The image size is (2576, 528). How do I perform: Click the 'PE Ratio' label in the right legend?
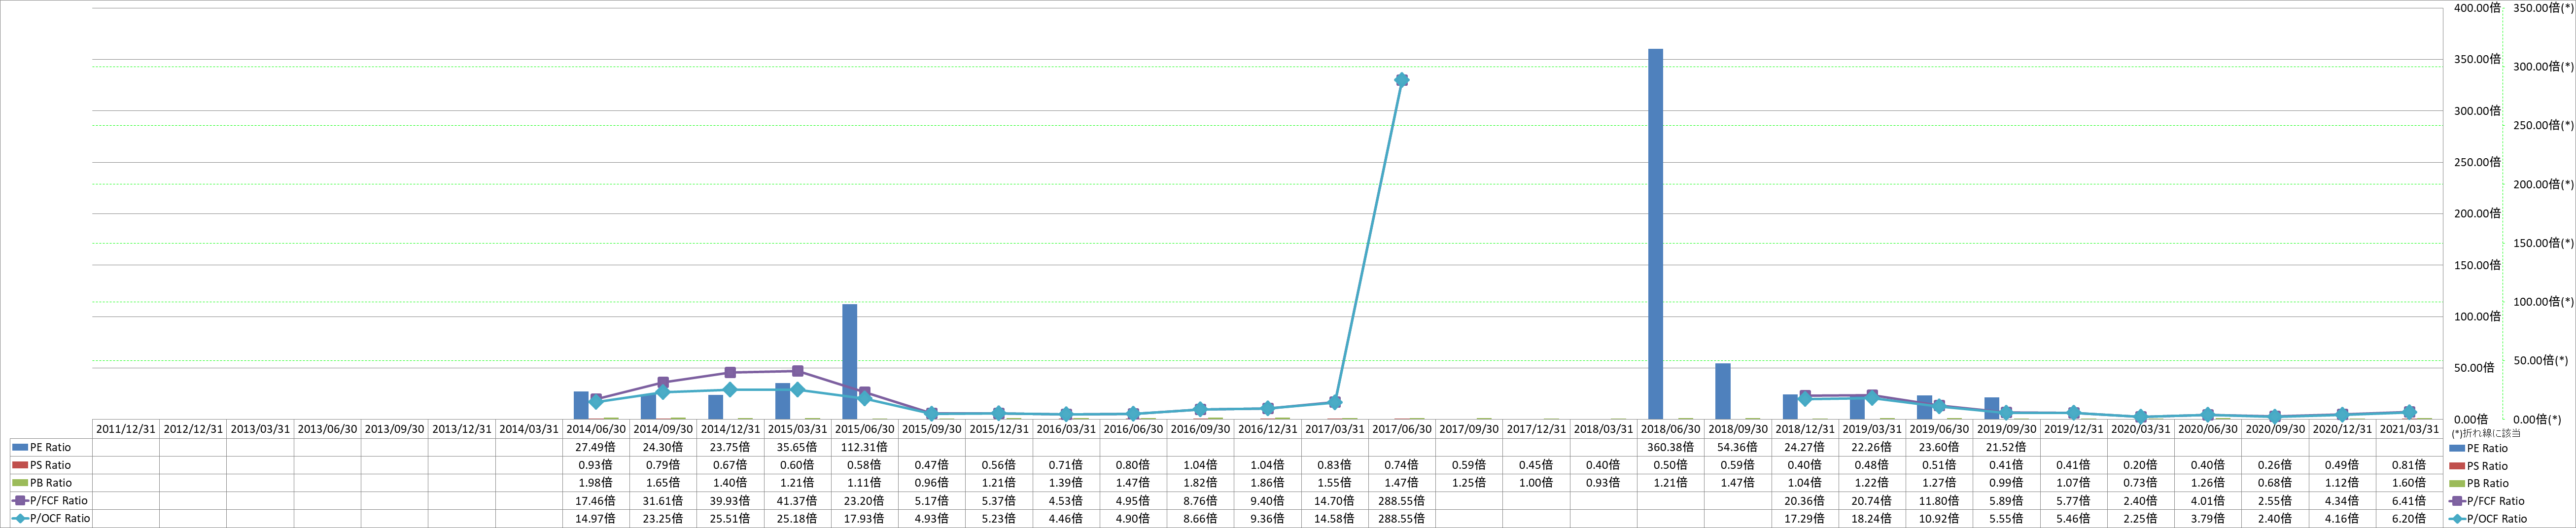pos(2487,448)
